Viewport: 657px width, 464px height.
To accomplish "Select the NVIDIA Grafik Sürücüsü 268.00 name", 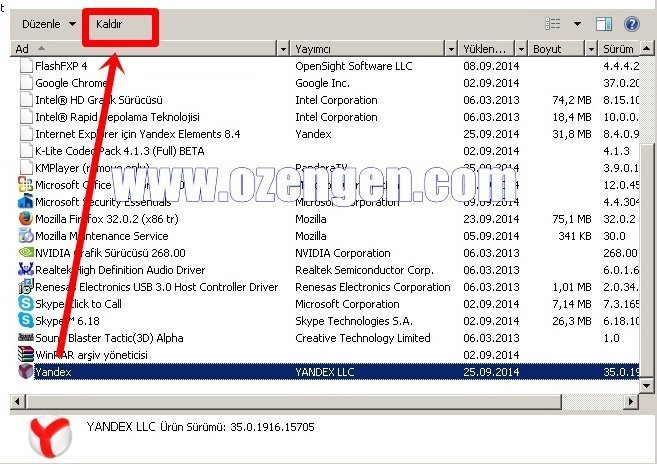I will click(110, 253).
